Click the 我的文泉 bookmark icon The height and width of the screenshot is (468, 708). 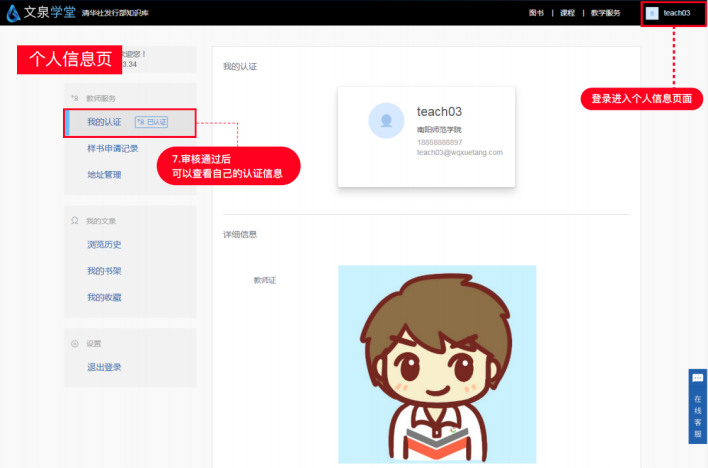point(75,220)
